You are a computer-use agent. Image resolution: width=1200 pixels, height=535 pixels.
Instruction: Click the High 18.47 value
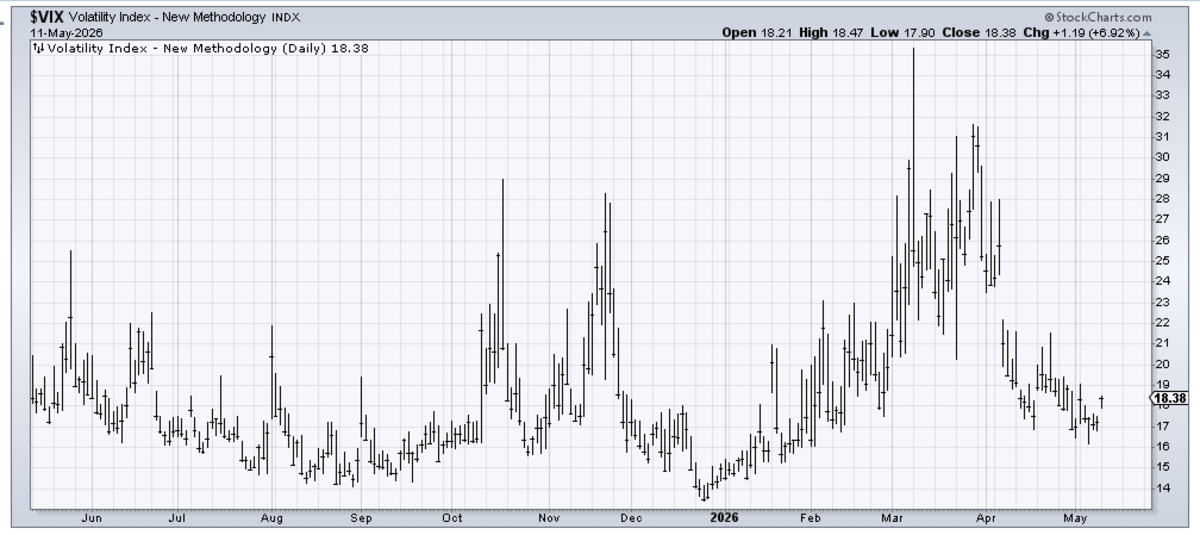[830, 32]
